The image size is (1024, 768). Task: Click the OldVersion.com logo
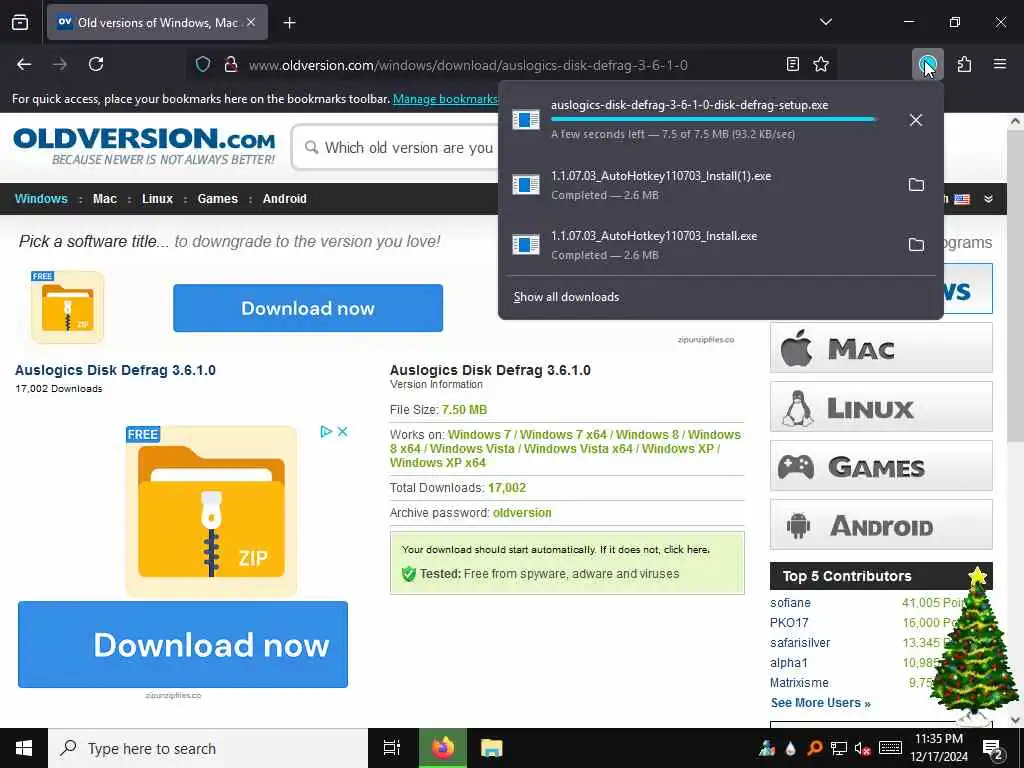144,146
